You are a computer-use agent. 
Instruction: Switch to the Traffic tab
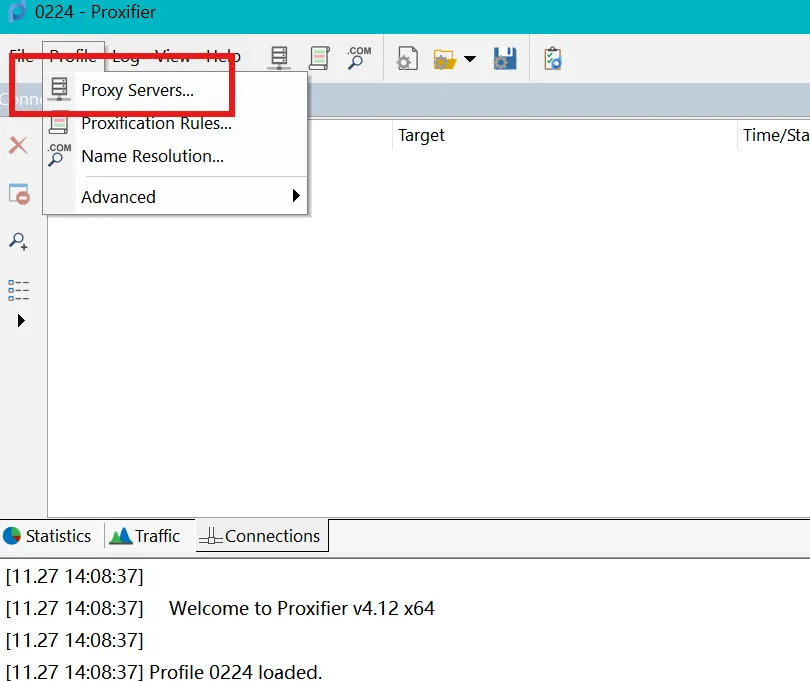point(145,536)
